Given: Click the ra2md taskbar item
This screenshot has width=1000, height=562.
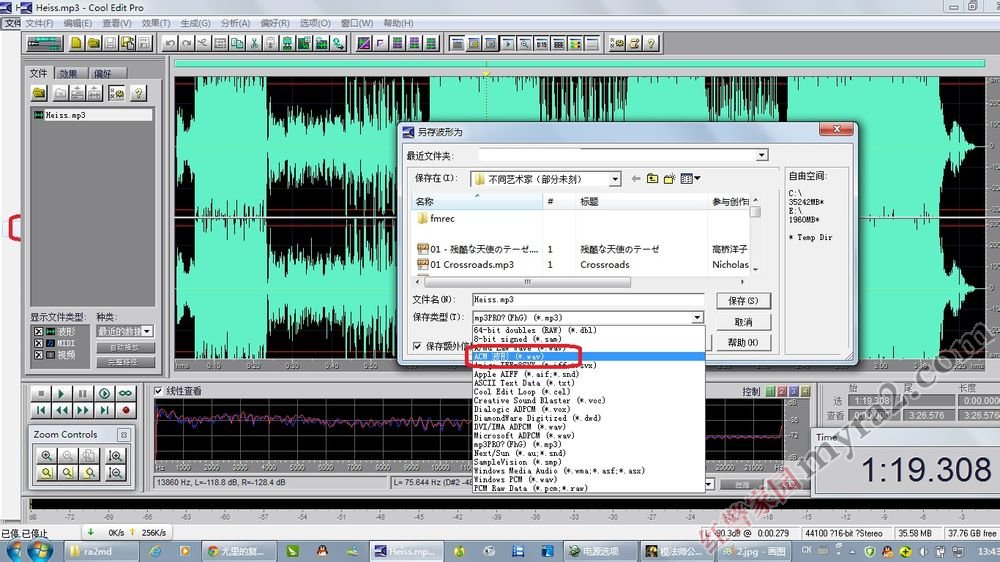Looking at the screenshot, I should tap(101, 551).
